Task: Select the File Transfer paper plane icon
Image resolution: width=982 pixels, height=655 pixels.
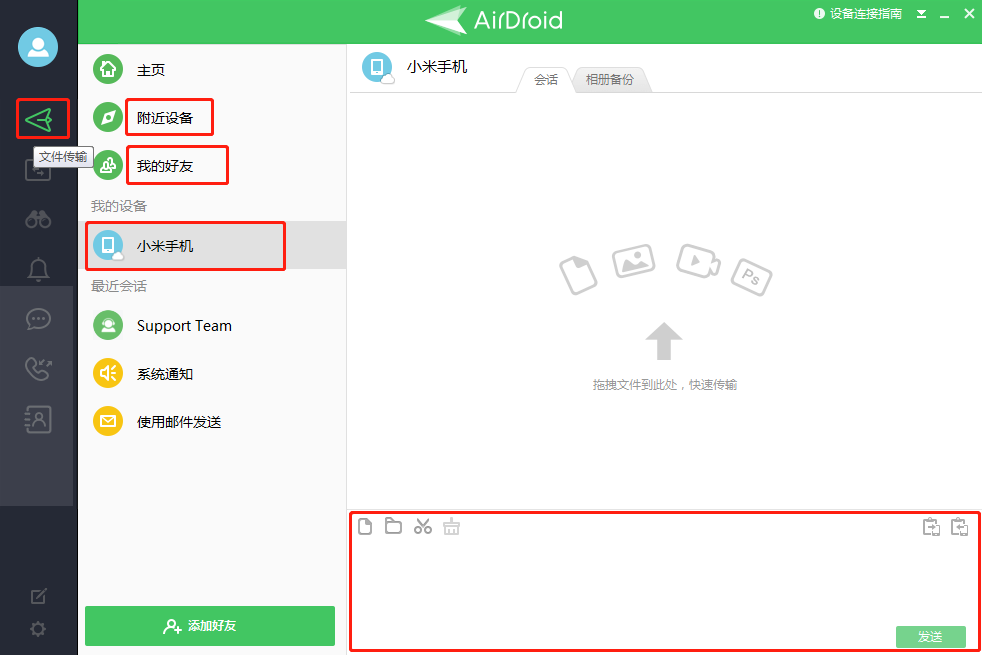Action: (39, 120)
